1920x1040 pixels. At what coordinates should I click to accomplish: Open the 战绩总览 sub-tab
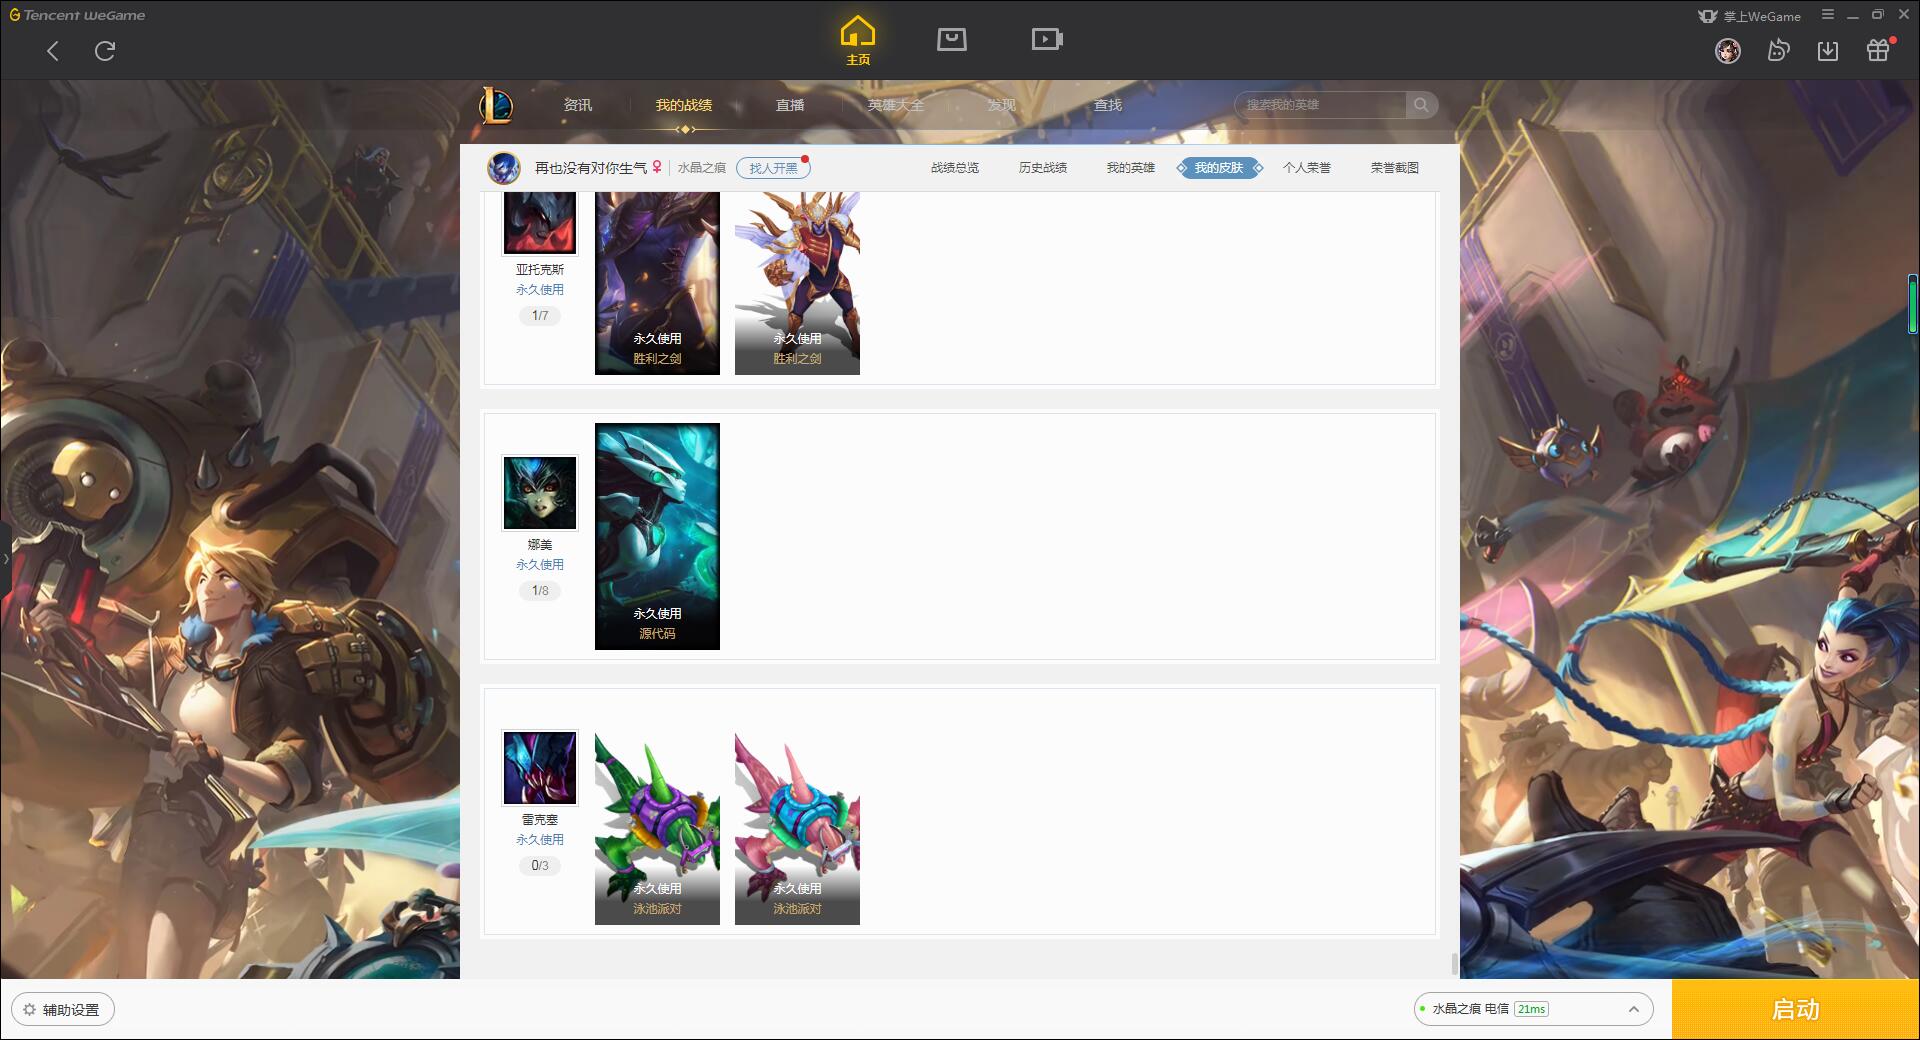[x=955, y=168]
